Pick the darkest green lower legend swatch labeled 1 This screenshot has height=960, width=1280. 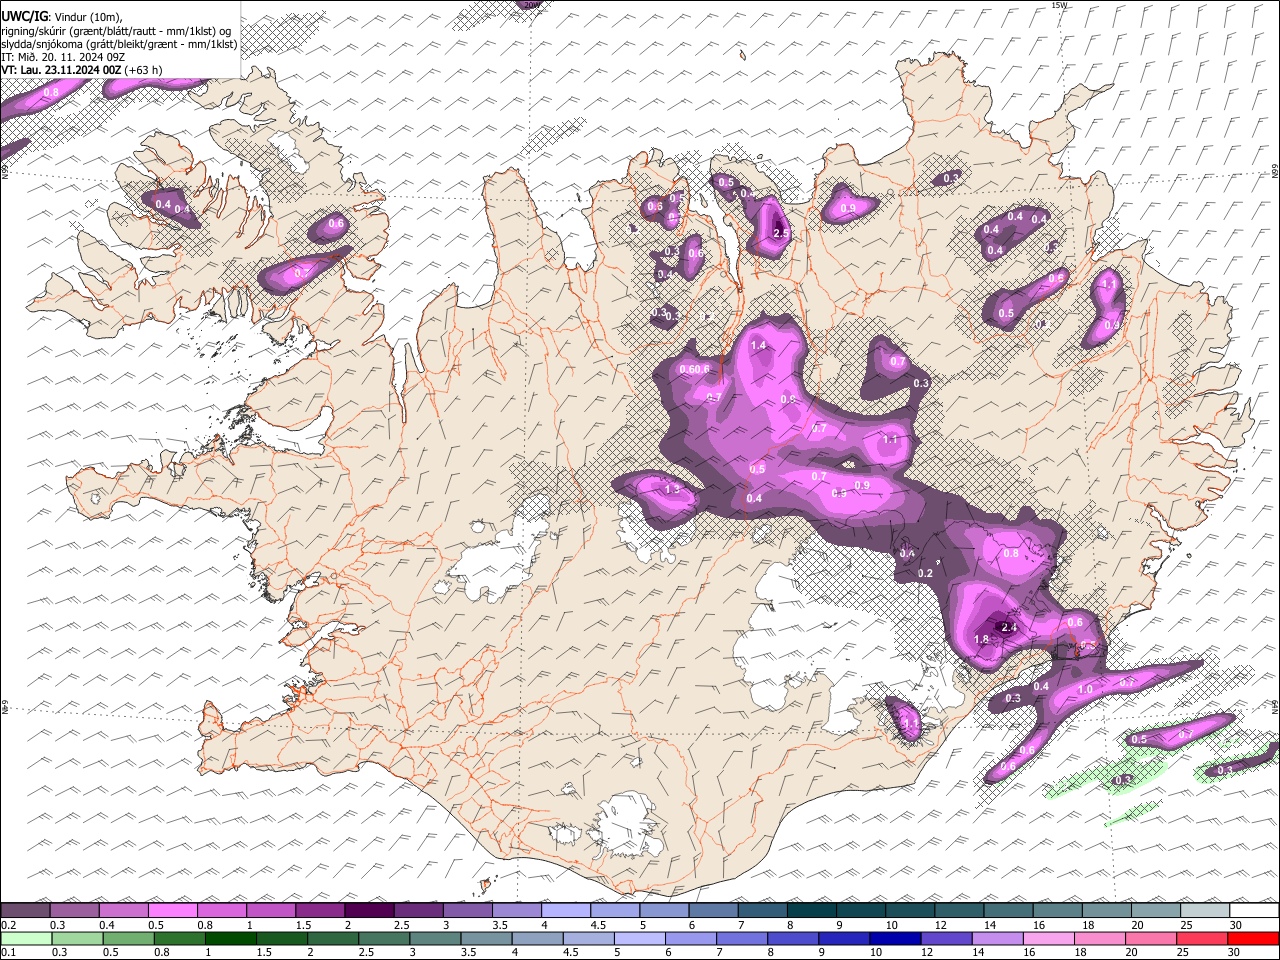[230, 938]
